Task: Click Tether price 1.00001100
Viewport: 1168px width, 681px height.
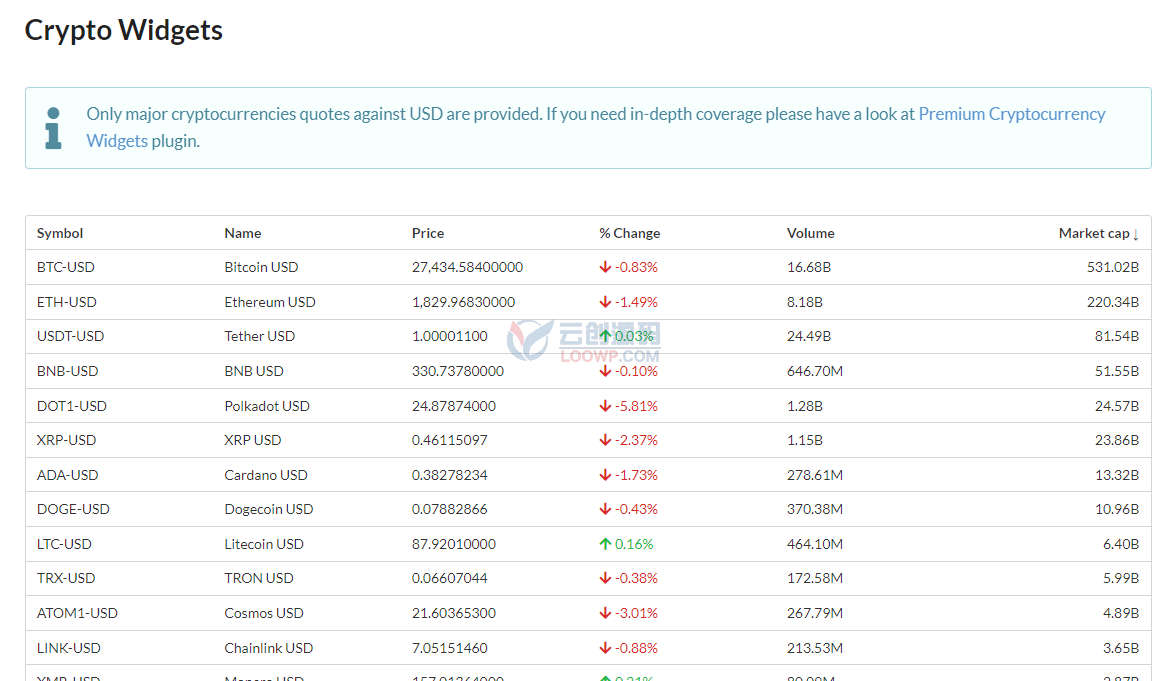Action: click(x=450, y=336)
